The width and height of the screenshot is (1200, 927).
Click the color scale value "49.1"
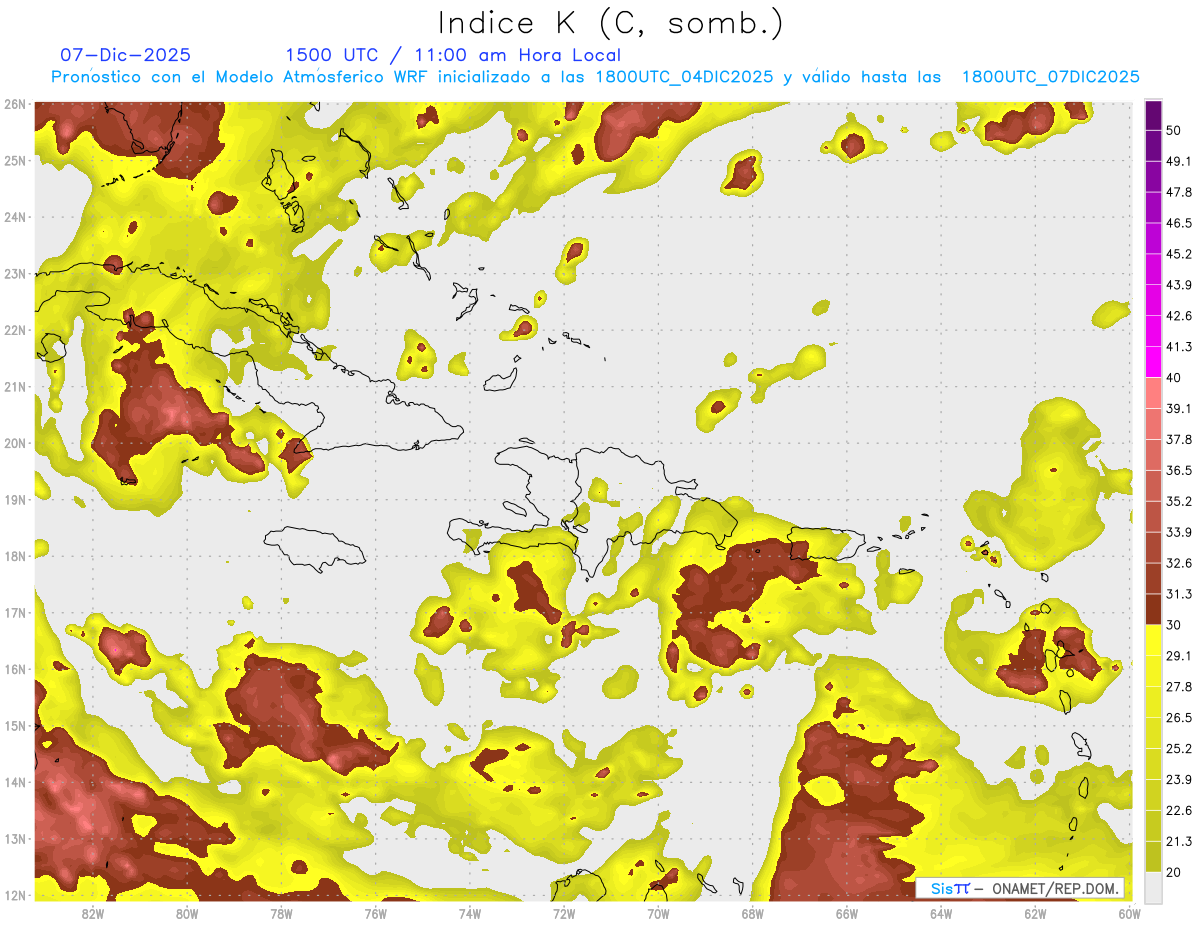pos(1178,162)
